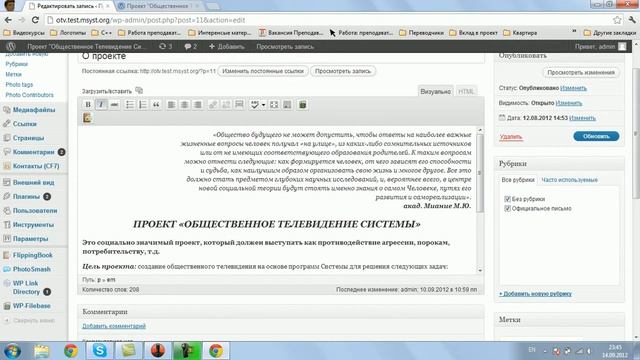Remove link with the unlink icon
The image size is (640, 360).
click(x=226, y=105)
